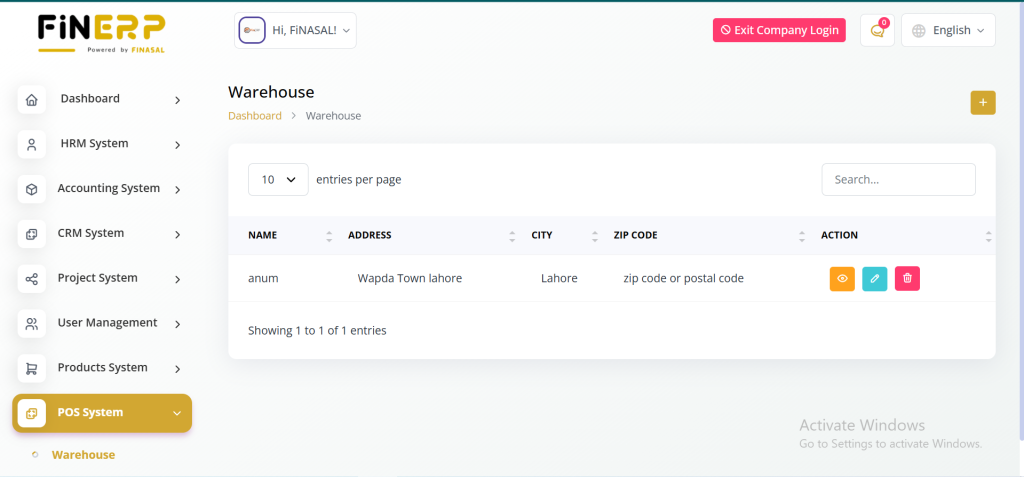Delete the anum warehouse with trash icon
This screenshot has height=477, width=1024.
907,279
